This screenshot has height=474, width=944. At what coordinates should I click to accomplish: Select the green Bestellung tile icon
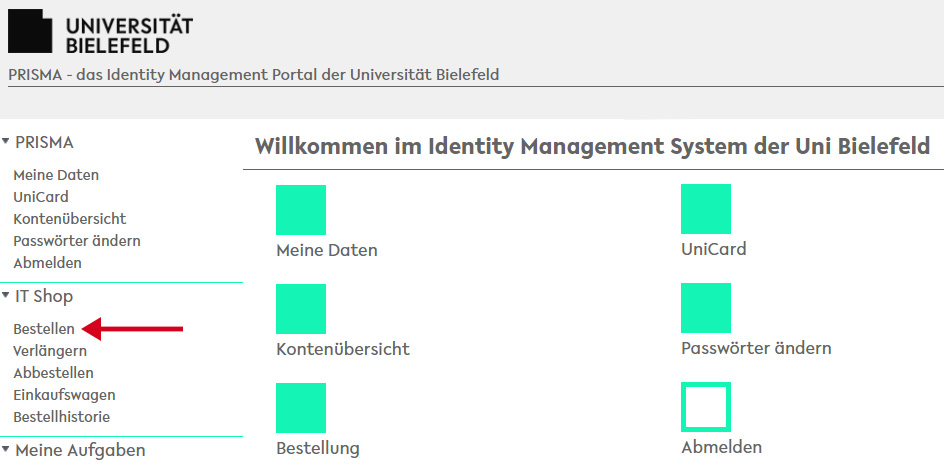pyautogui.click(x=300, y=408)
